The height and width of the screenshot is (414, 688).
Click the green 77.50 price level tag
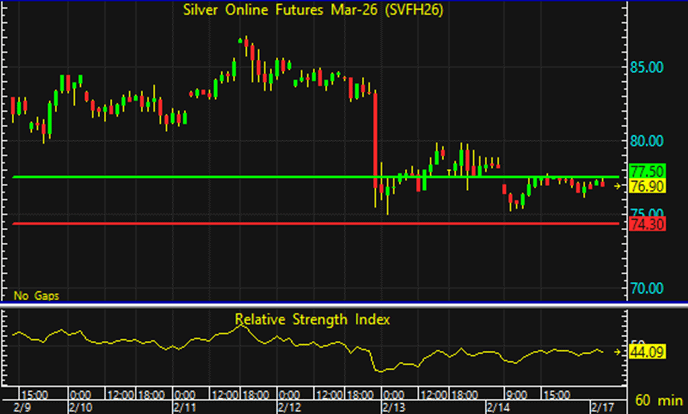pyautogui.click(x=642, y=171)
